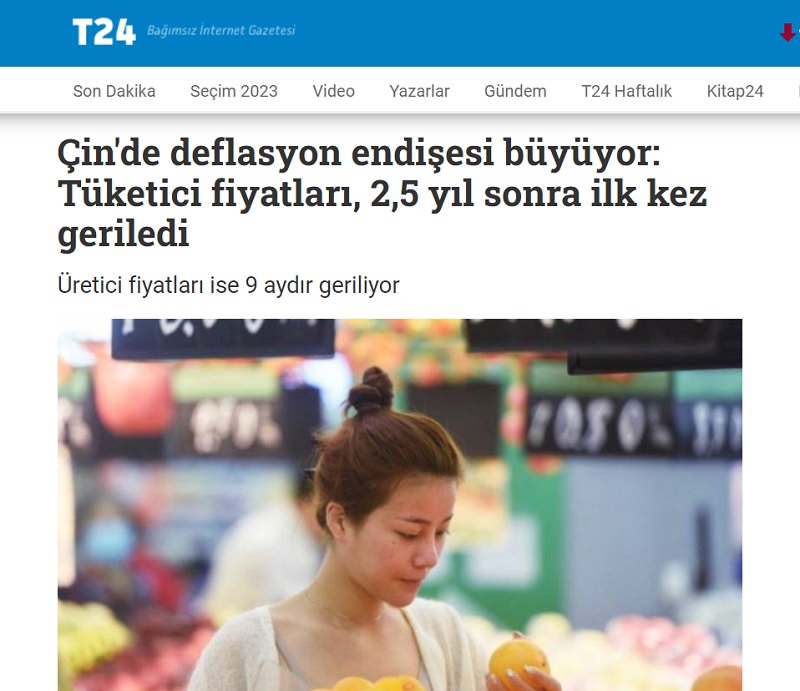Image resolution: width=800 pixels, height=691 pixels.
Task: Click the red down arrow in header
Action: 788,33
